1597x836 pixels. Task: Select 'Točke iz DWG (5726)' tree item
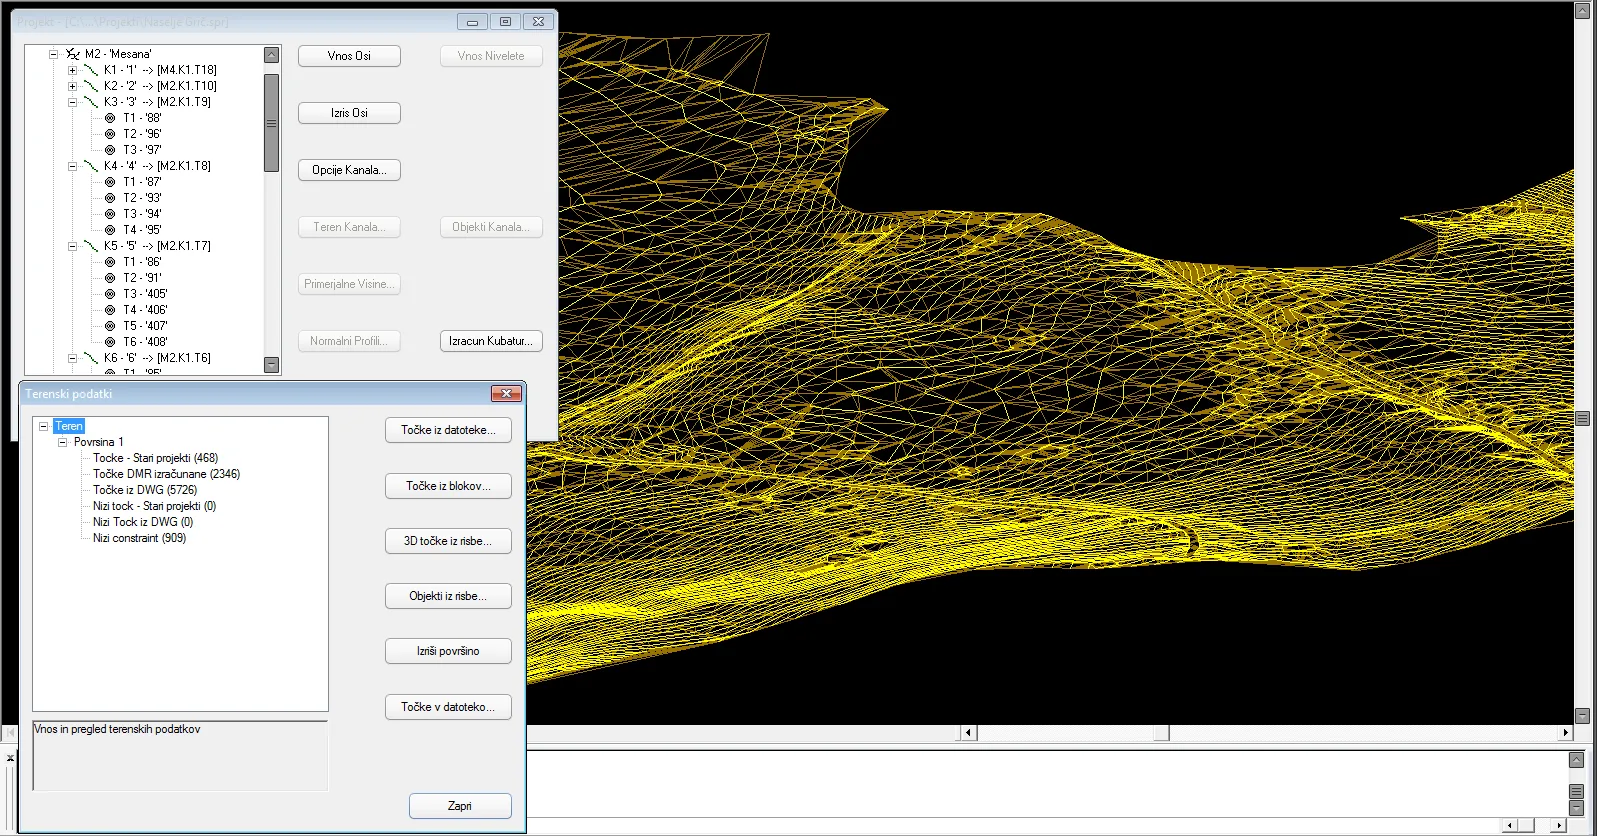145,490
